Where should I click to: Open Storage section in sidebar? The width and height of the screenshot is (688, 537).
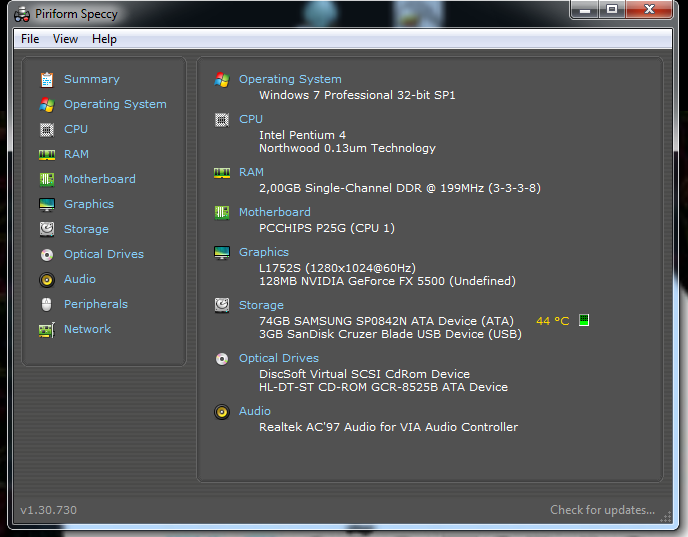click(86, 229)
